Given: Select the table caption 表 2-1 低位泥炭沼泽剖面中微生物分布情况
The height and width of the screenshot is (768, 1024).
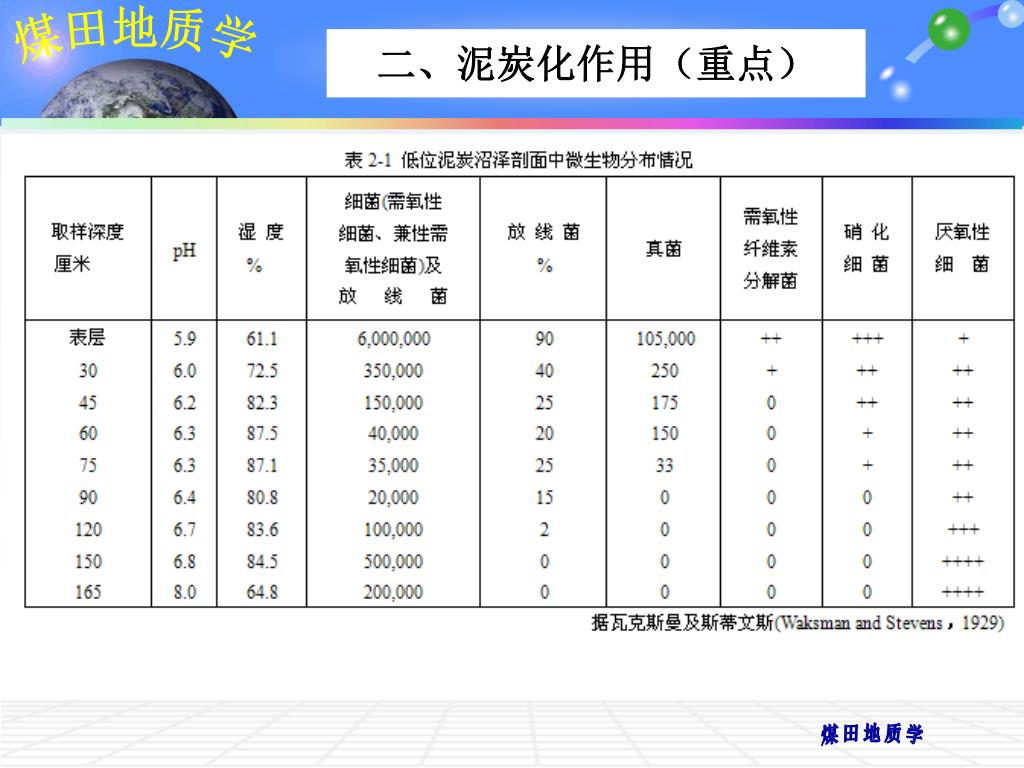Looking at the screenshot, I should click(x=519, y=160).
